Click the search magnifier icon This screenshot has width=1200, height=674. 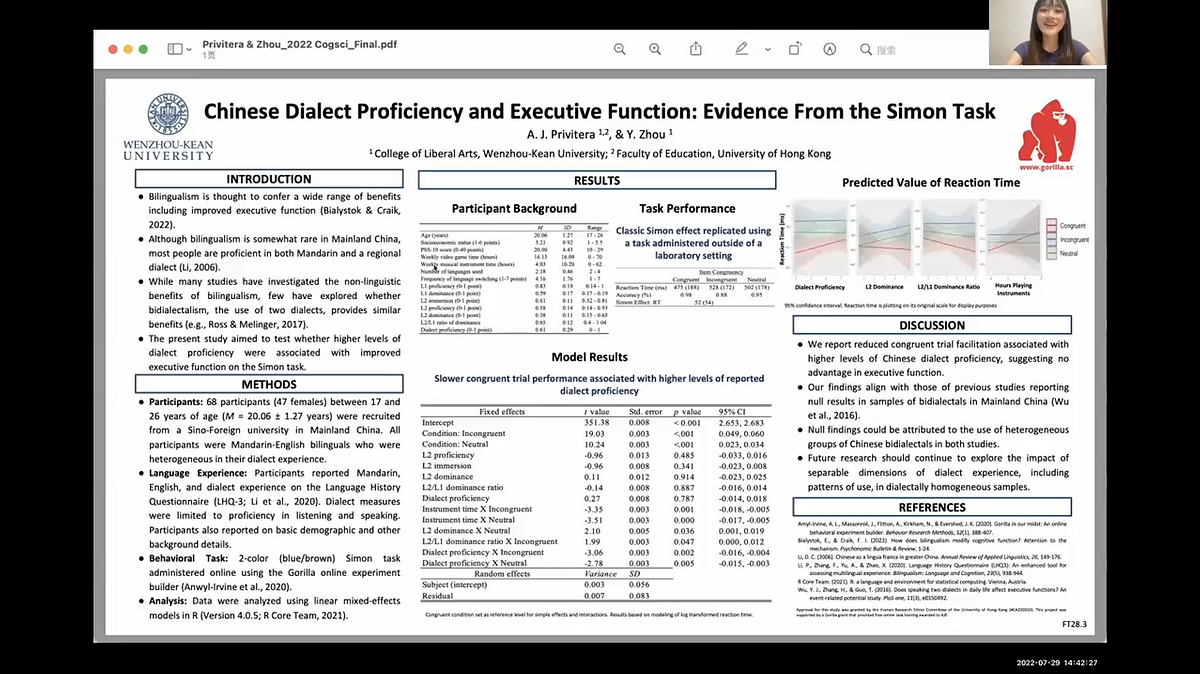(864, 49)
